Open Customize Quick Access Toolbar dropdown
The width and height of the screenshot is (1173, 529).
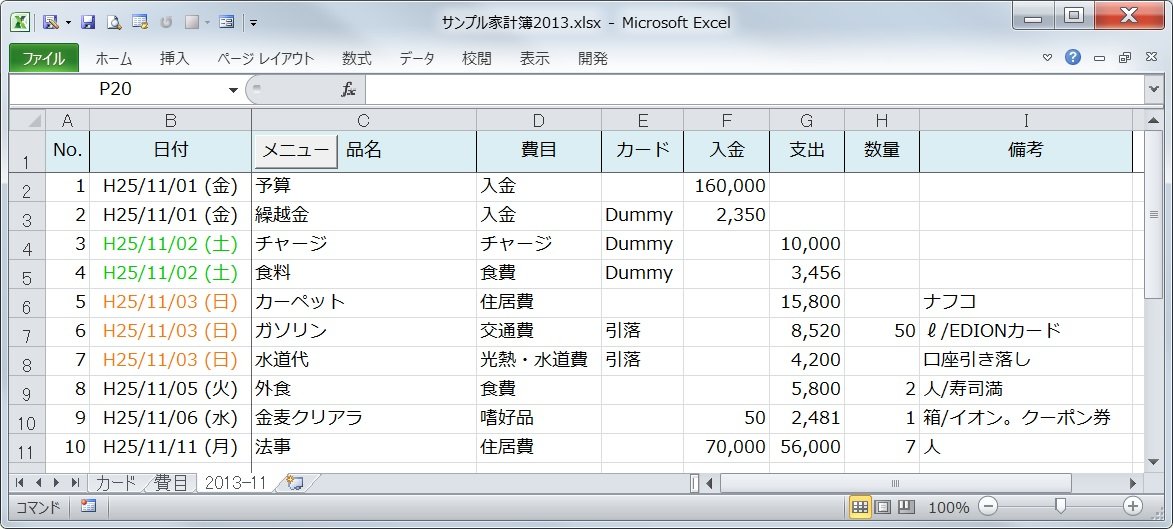(254, 22)
